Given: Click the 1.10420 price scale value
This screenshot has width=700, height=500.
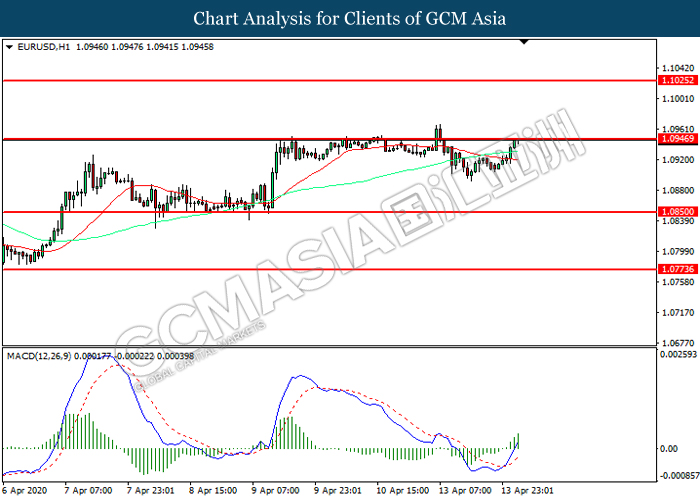Looking at the screenshot, I should (x=678, y=68).
